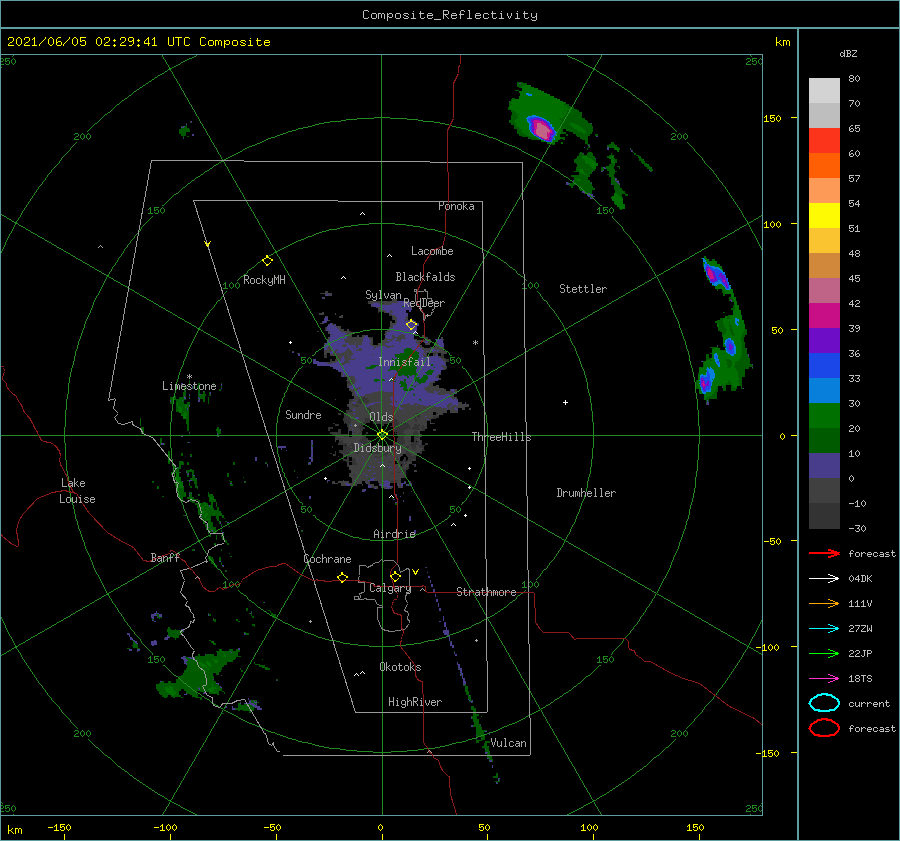This screenshot has height=841, width=900.
Task: Click the yellow diamond marker near RedDeer
Action: point(412,325)
